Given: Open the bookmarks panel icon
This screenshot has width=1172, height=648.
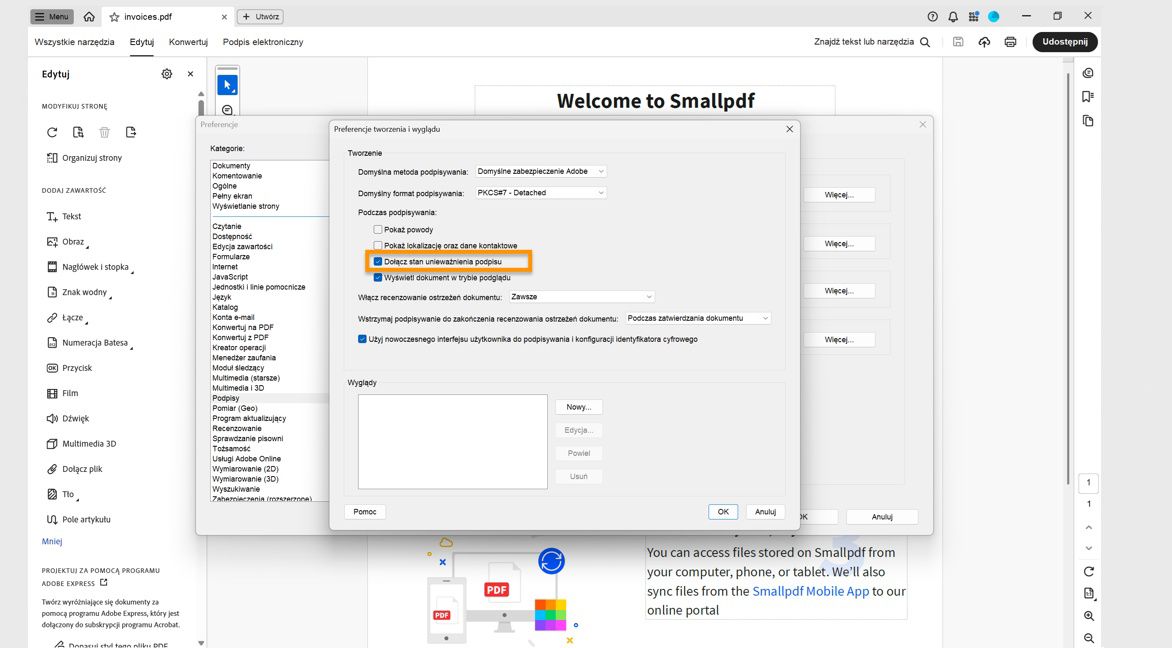Looking at the screenshot, I should (1088, 96).
